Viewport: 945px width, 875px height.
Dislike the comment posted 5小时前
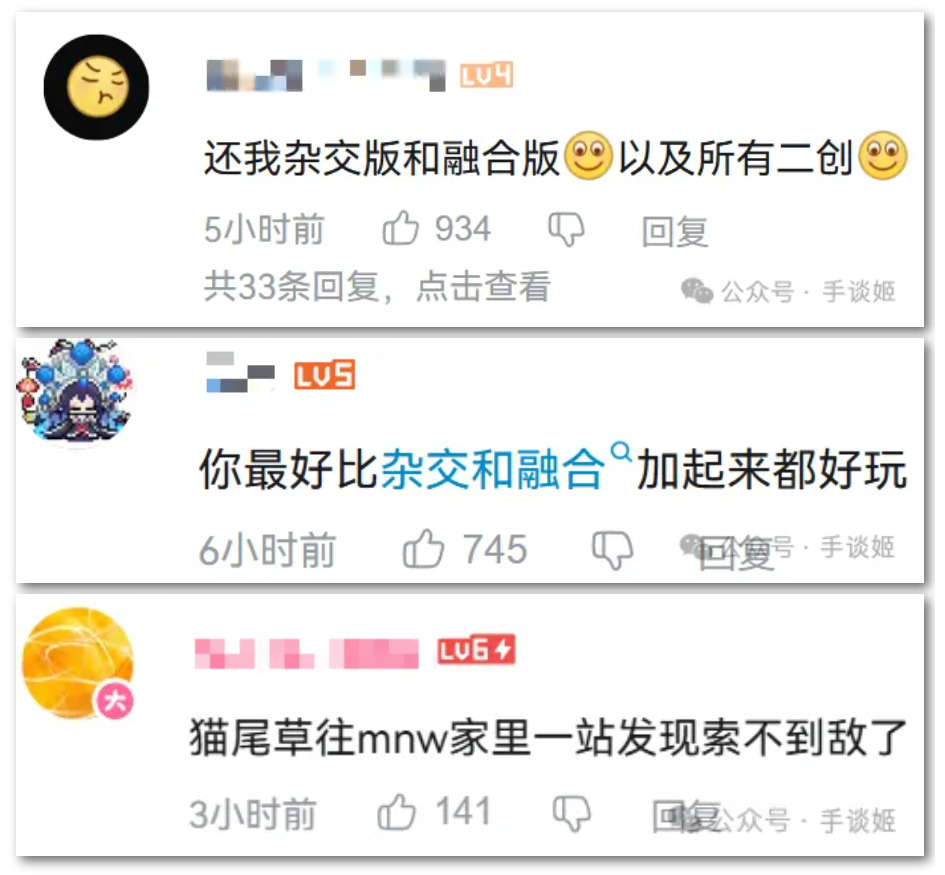pyautogui.click(x=566, y=230)
